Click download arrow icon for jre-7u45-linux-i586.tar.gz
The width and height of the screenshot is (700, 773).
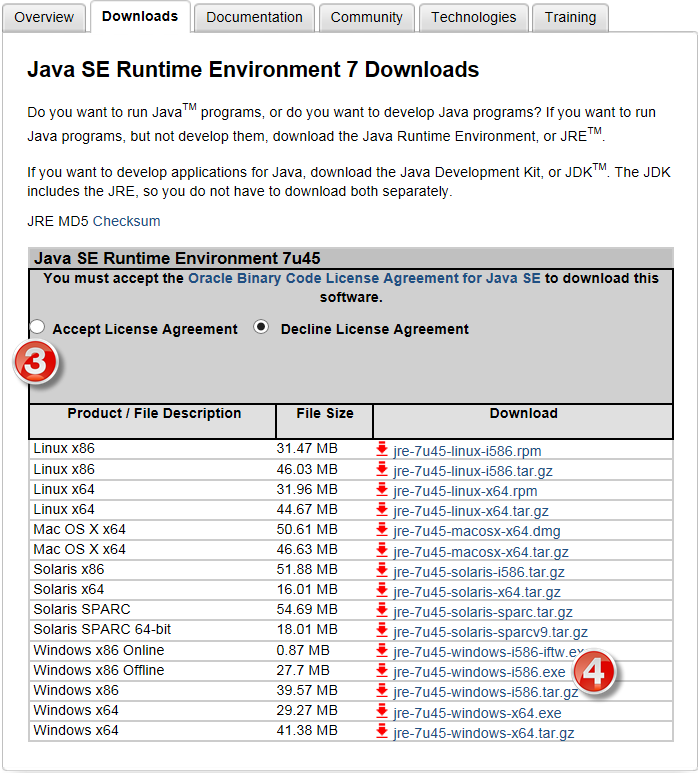(x=382, y=469)
